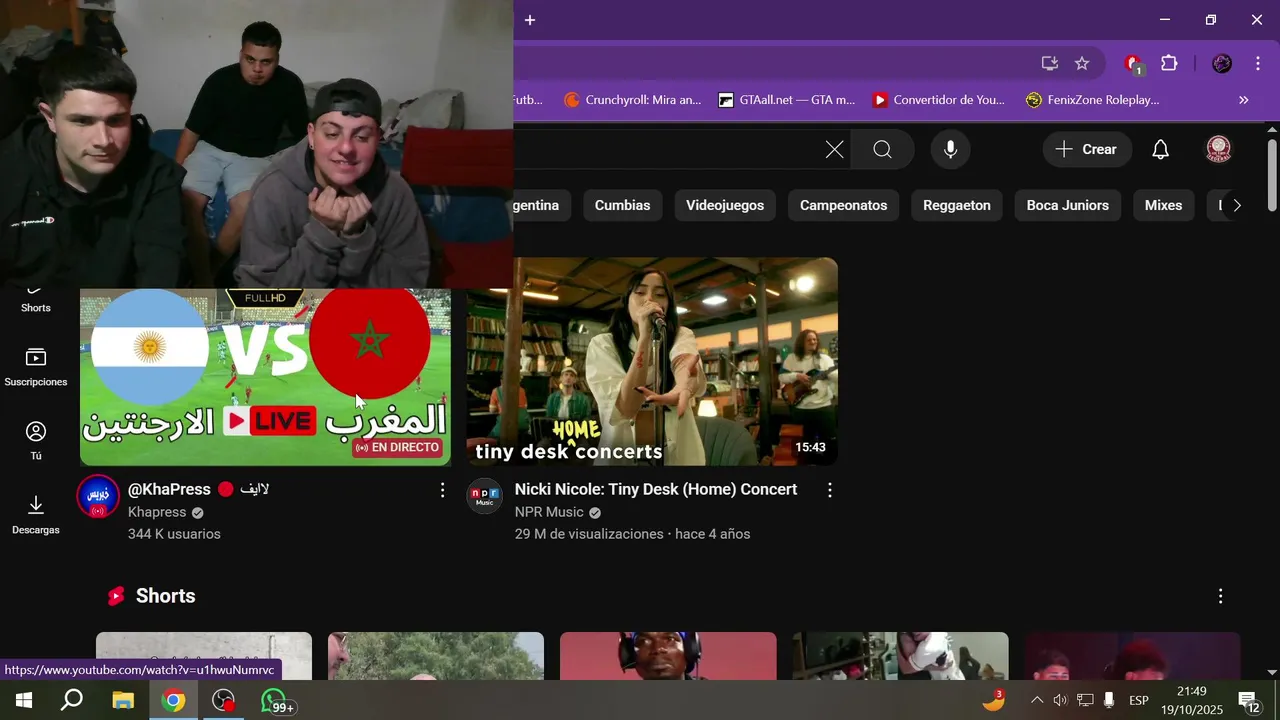1280x720 pixels.
Task: Open options menu for Nicki Nicole video
Action: tap(829, 490)
